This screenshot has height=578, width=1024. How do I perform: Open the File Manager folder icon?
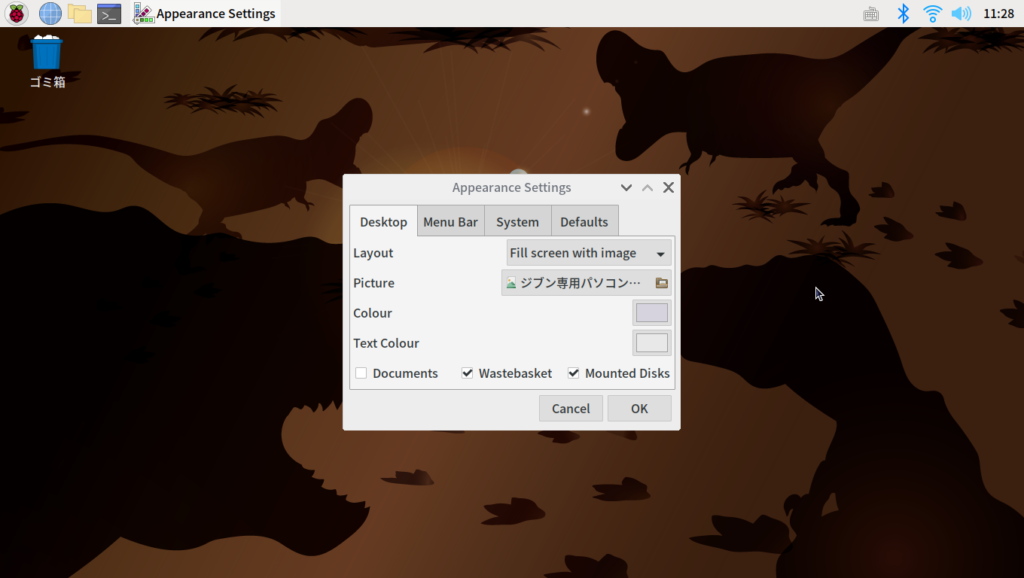[80, 14]
